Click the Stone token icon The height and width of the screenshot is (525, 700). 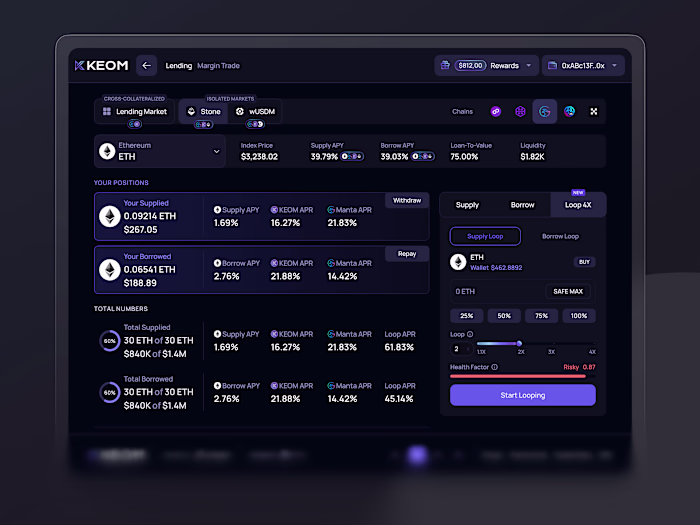(x=192, y=111)
